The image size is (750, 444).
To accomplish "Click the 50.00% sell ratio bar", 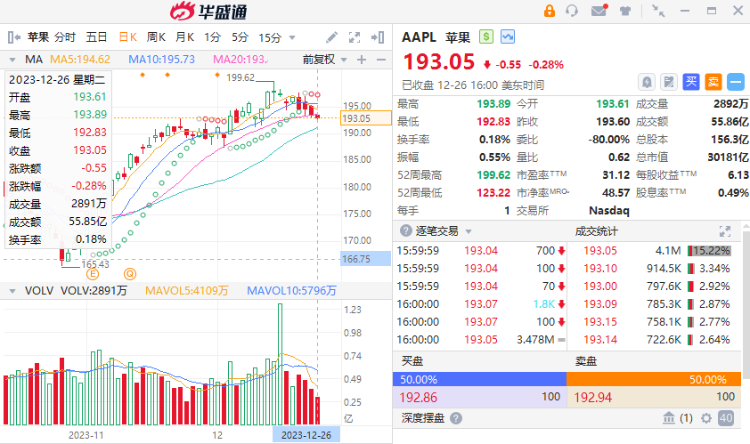I will click(653, 379).
